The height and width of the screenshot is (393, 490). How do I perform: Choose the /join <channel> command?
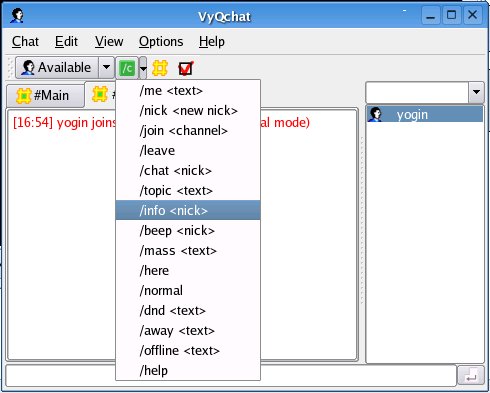pyautogui.click(x=188, y=131)
